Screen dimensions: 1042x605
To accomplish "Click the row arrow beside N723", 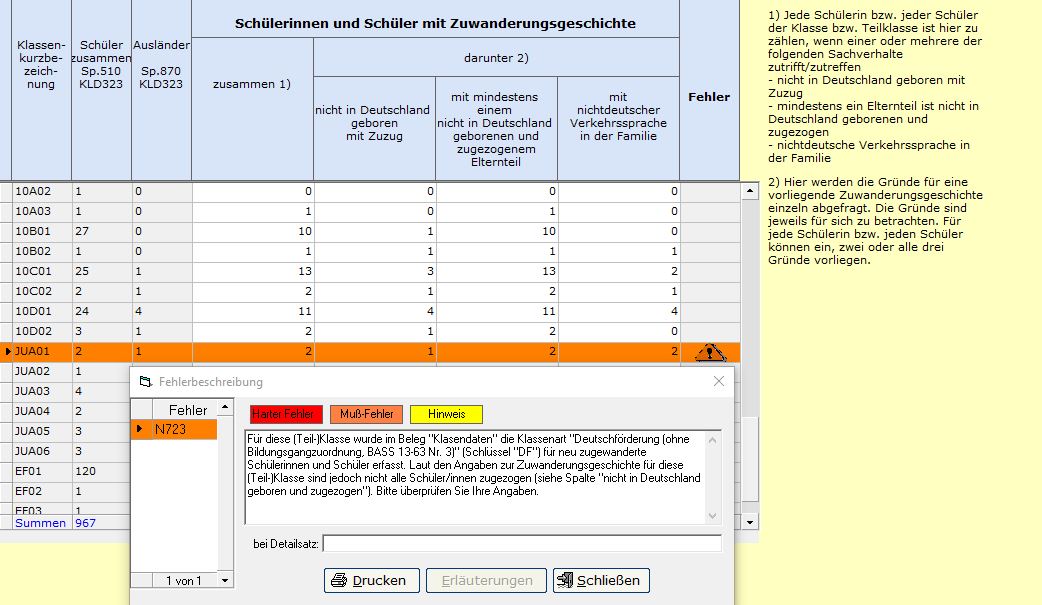I will (140, 429).
